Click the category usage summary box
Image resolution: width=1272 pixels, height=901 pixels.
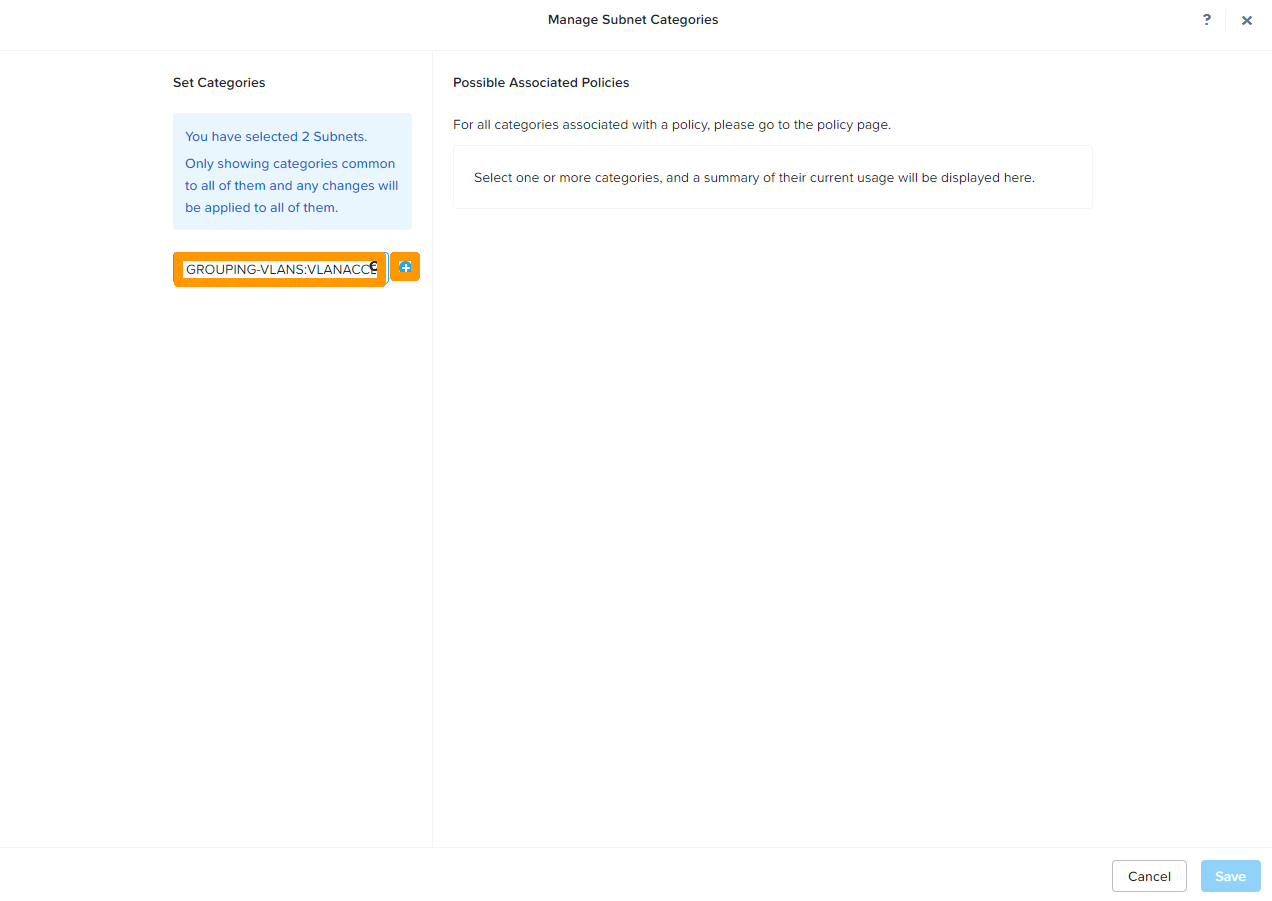[773, 177]
